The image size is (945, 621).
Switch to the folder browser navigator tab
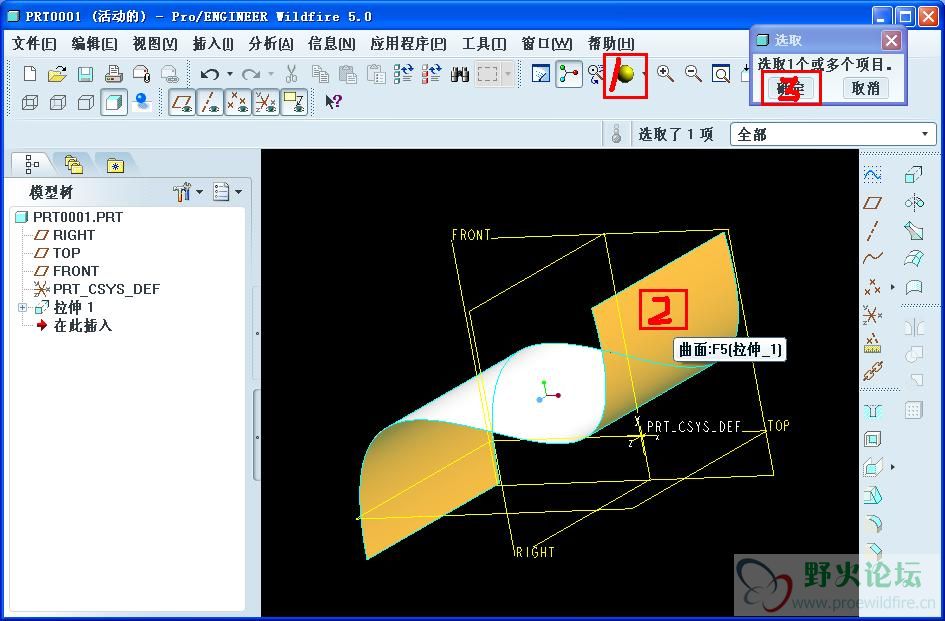coord(74,164)
